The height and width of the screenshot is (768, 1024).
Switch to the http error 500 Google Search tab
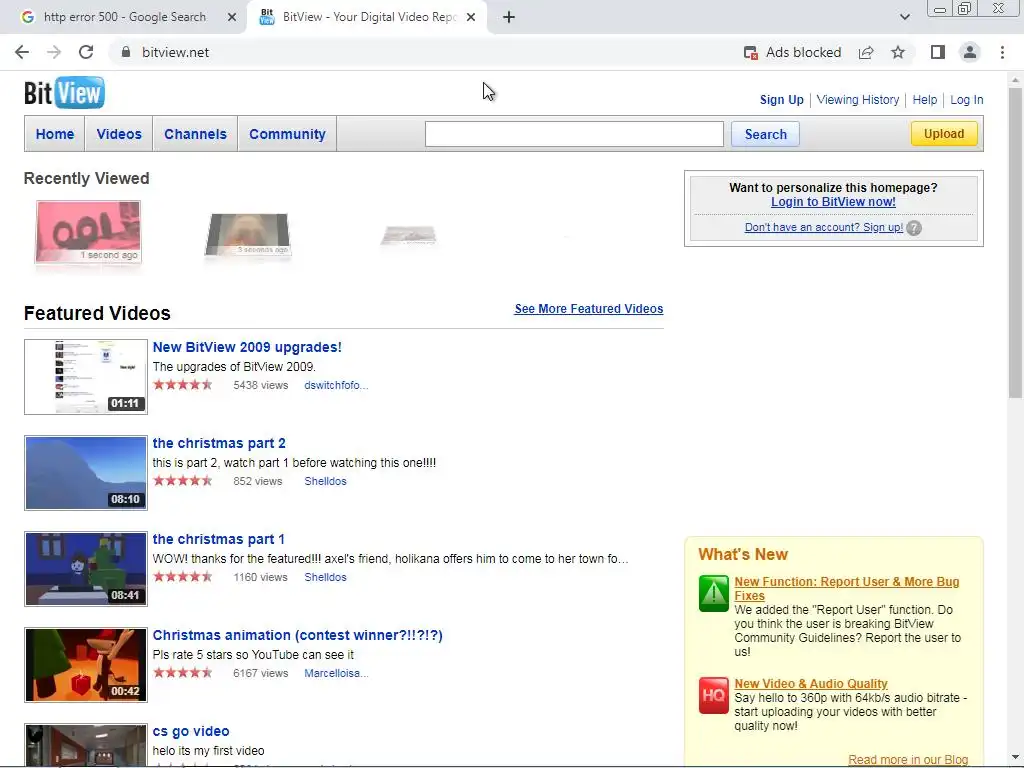[x=124, y=17]
